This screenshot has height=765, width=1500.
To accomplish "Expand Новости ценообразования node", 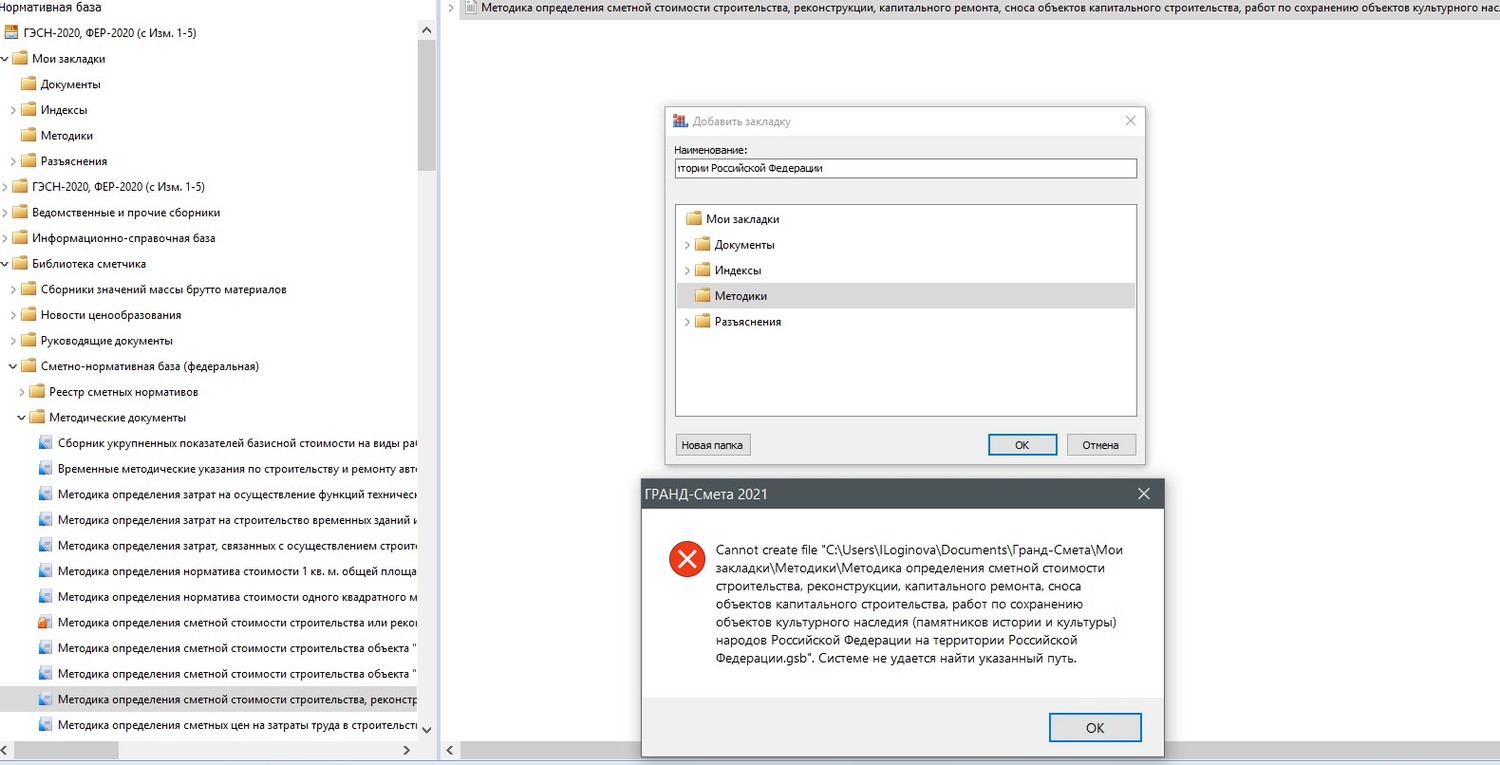I will coord(13,315).
